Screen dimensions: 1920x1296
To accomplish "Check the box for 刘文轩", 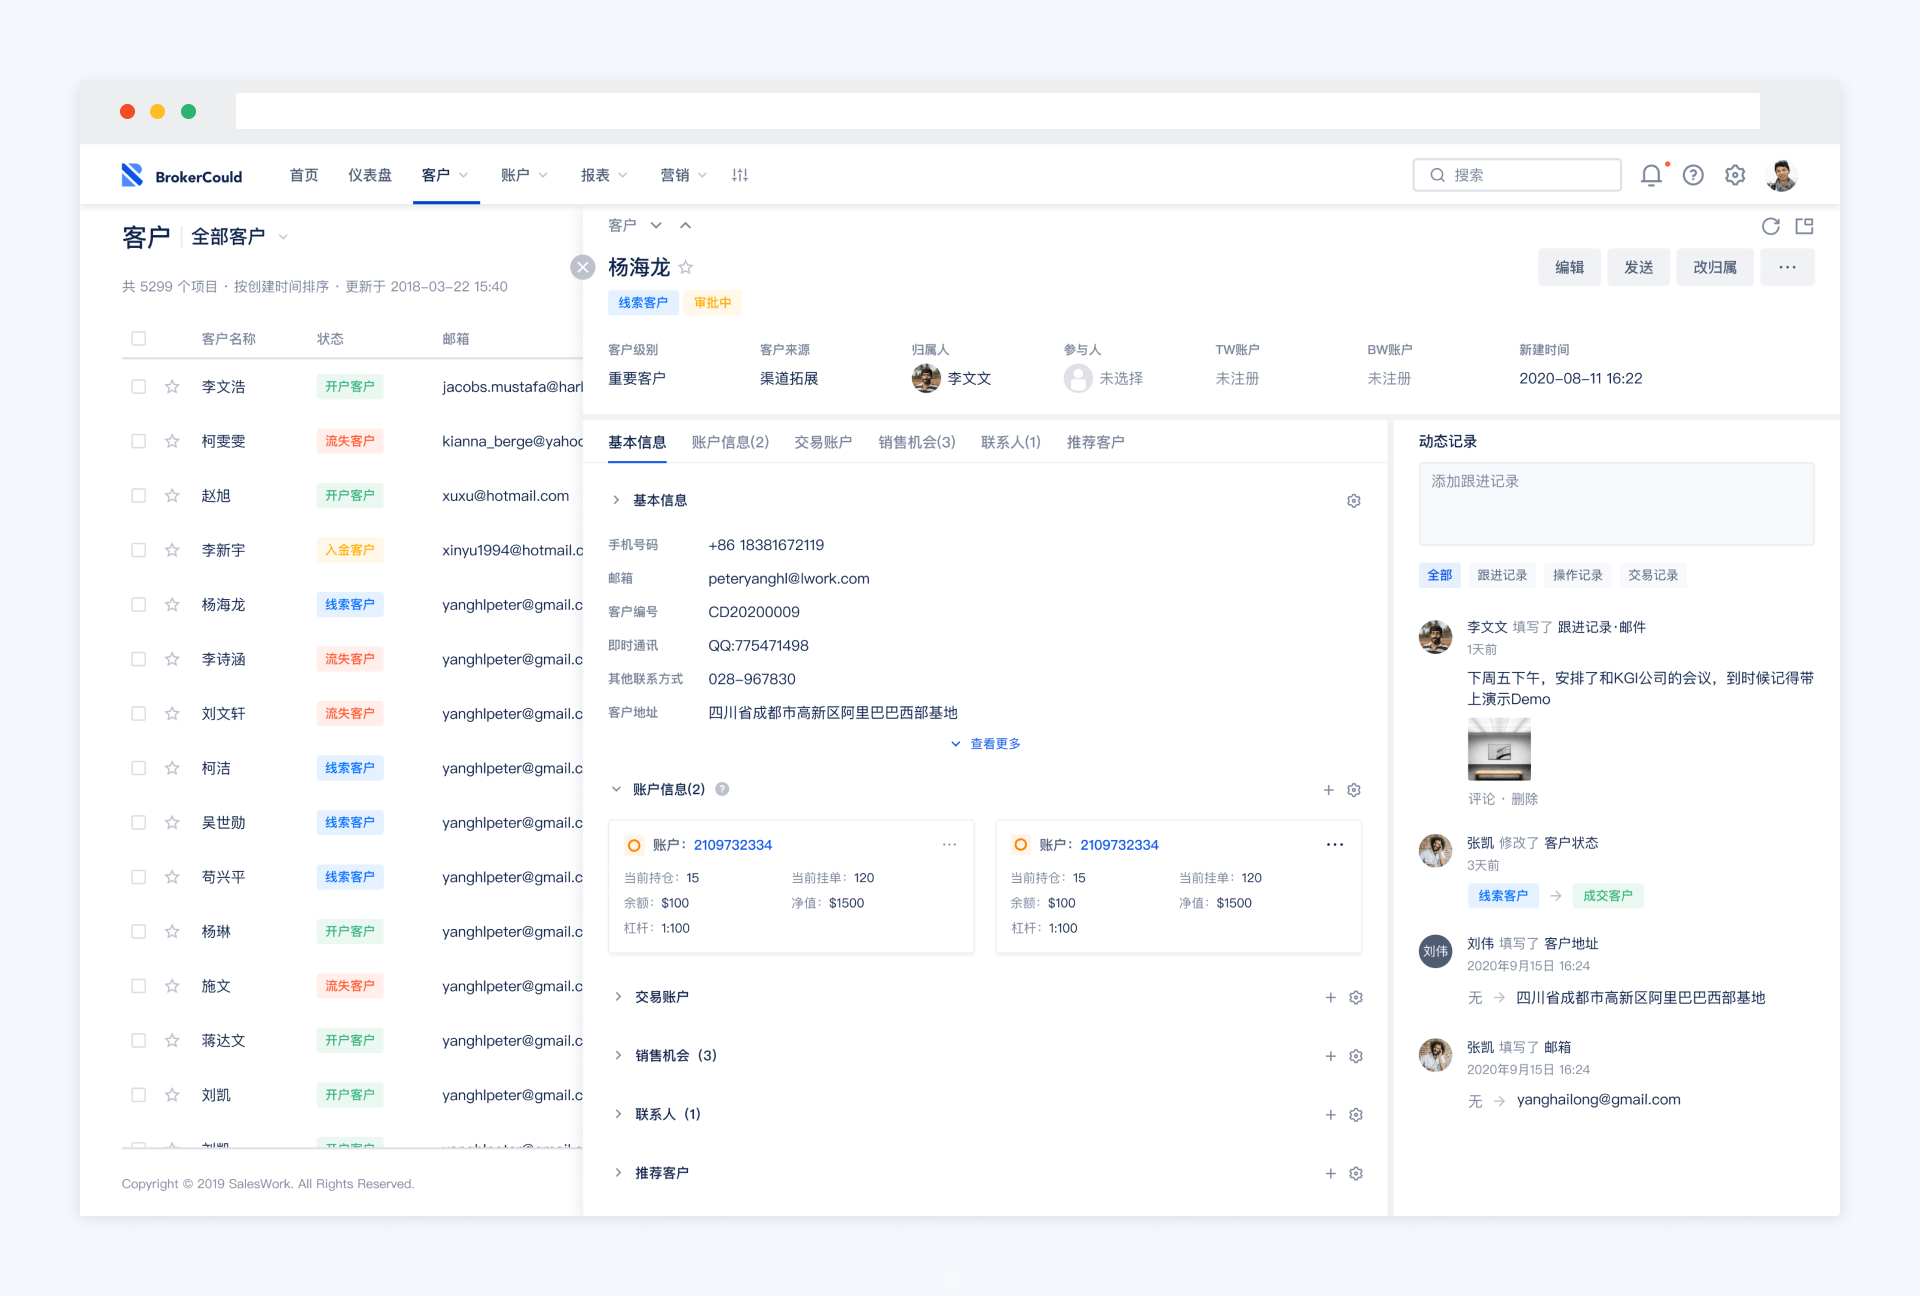I will click(x=139, y=714).
